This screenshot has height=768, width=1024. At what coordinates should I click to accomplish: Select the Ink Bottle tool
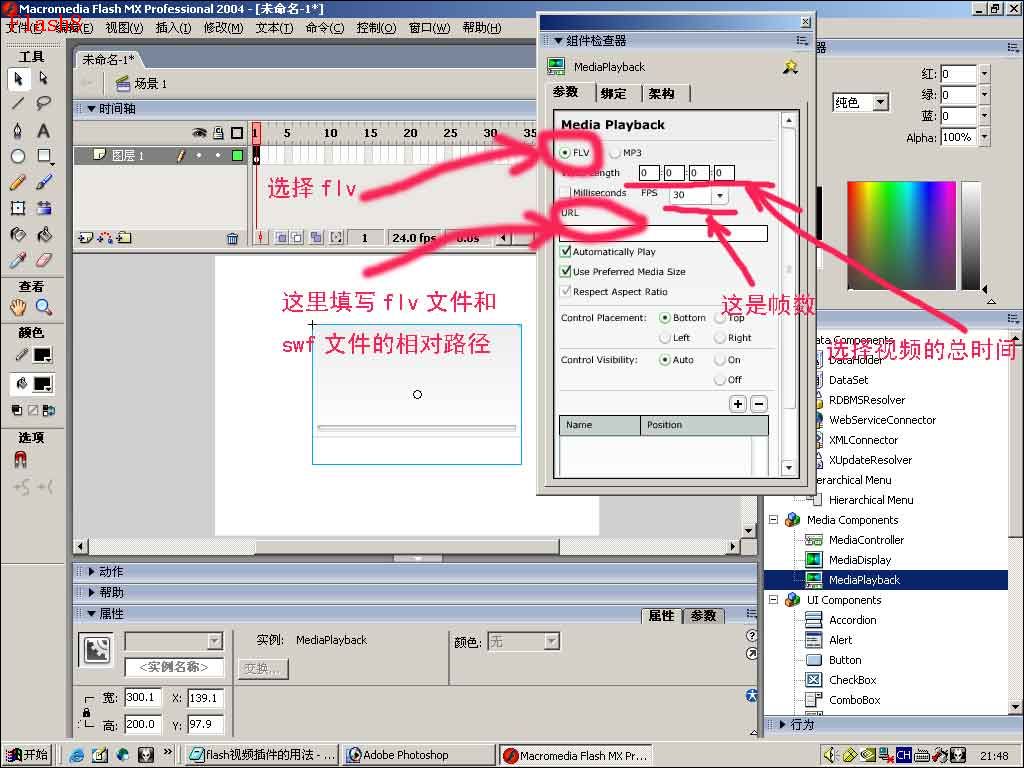click(x=18, y=234)
